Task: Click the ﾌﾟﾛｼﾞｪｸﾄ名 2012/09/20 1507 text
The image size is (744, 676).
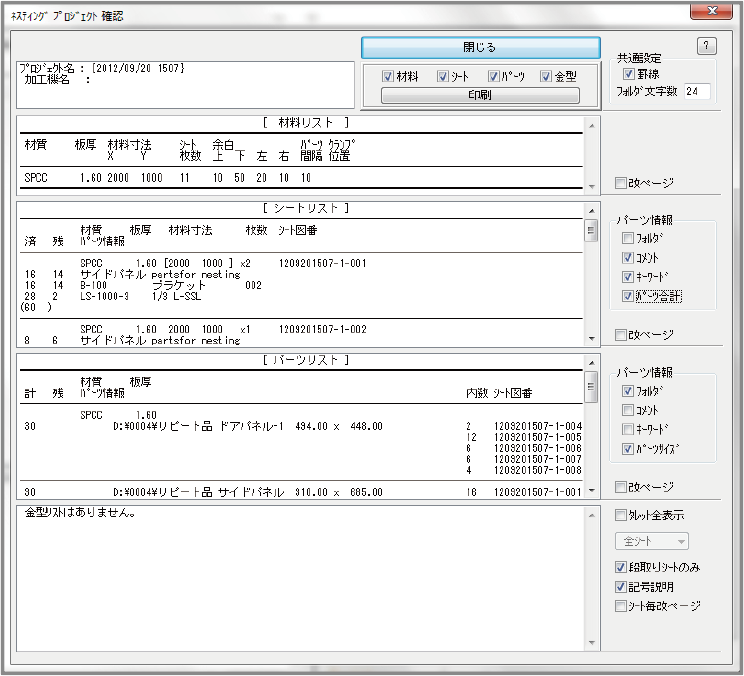Action: coord(102,68)
